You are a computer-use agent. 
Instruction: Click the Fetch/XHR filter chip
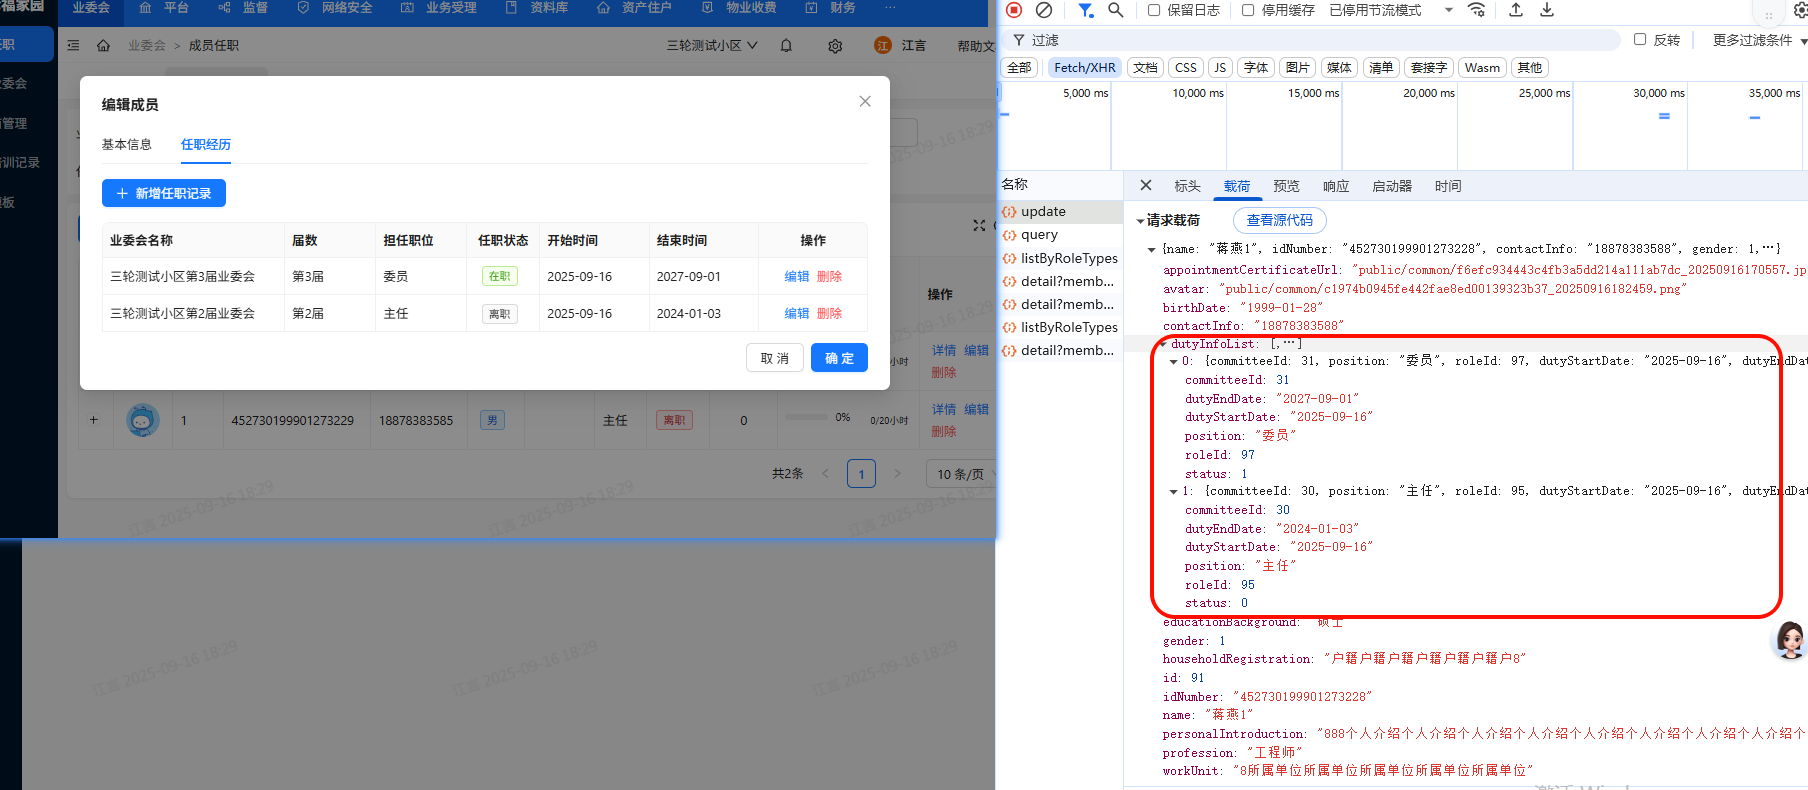point(1084,68)
